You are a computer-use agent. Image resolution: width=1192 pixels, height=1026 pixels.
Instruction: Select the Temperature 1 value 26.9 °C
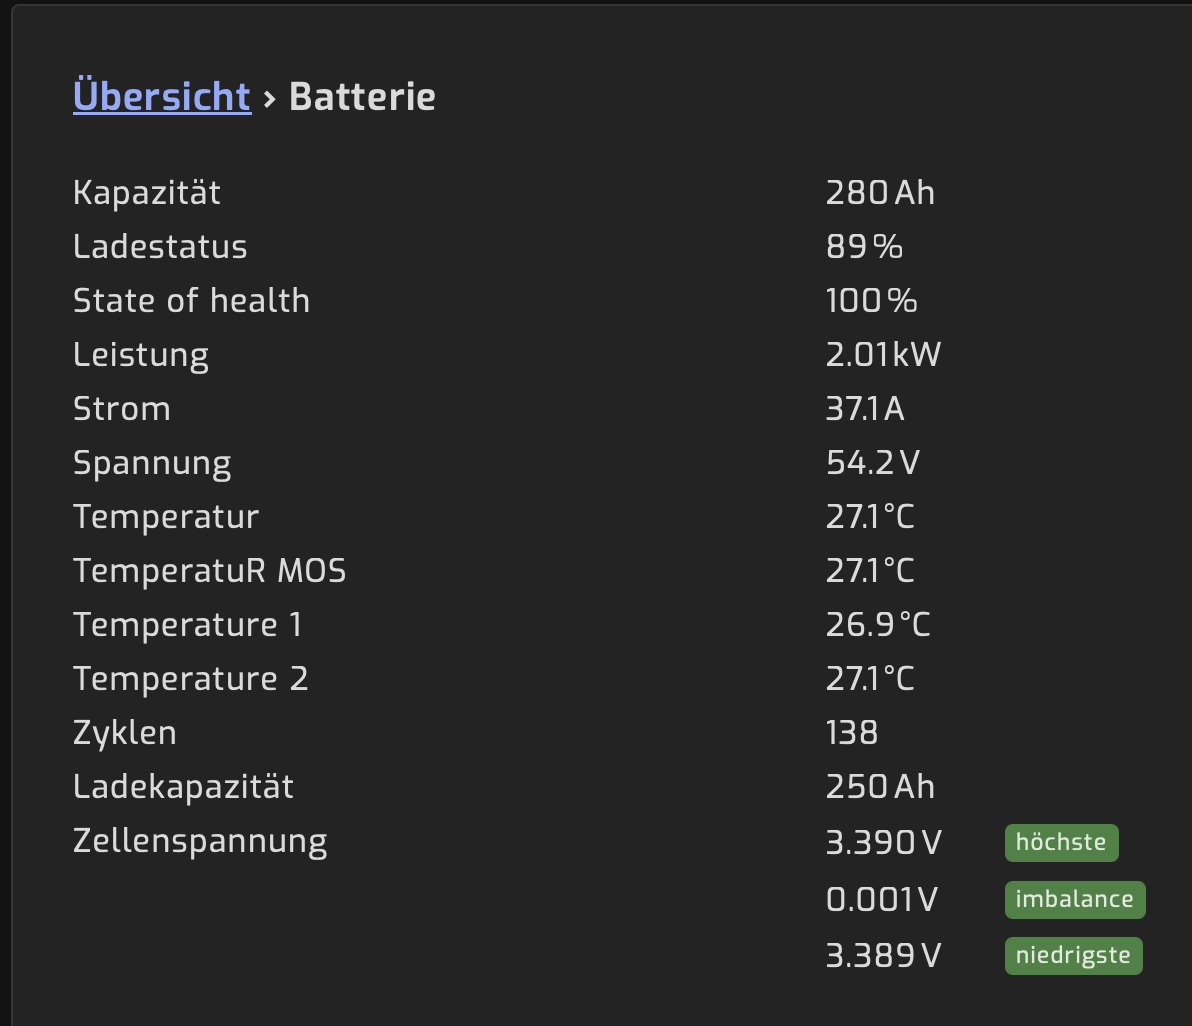[x=877, y=625]
